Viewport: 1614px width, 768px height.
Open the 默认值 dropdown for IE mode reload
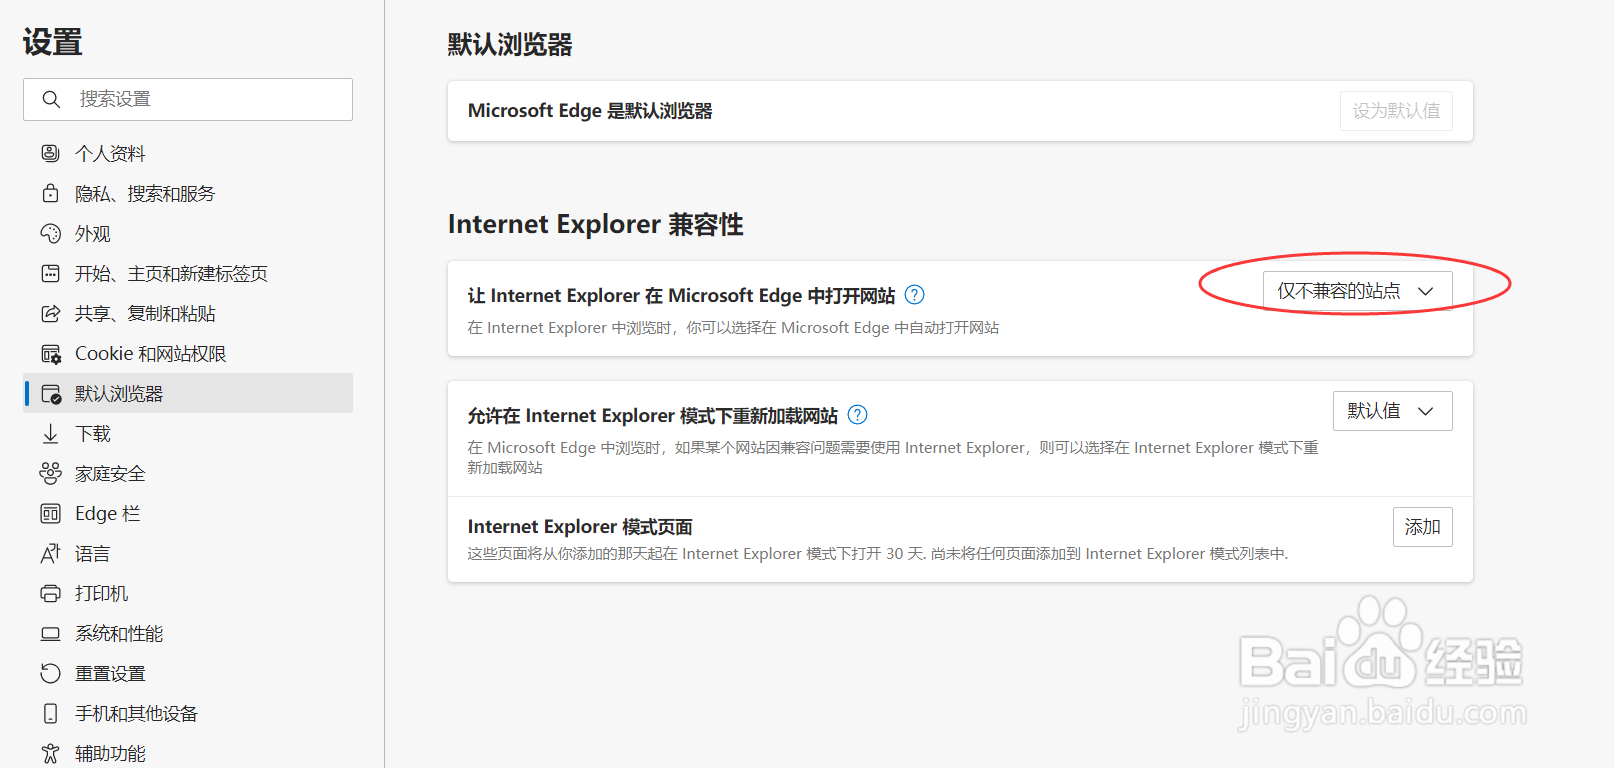pyautogui.click(x=1392, y=411)
